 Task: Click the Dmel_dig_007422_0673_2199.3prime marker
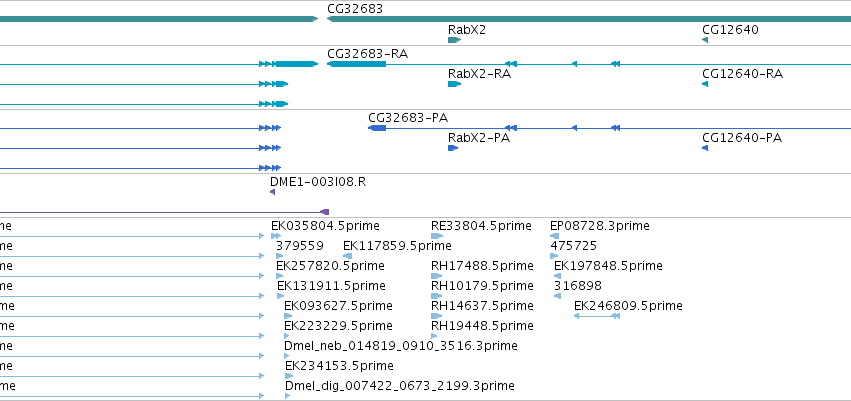288,396
